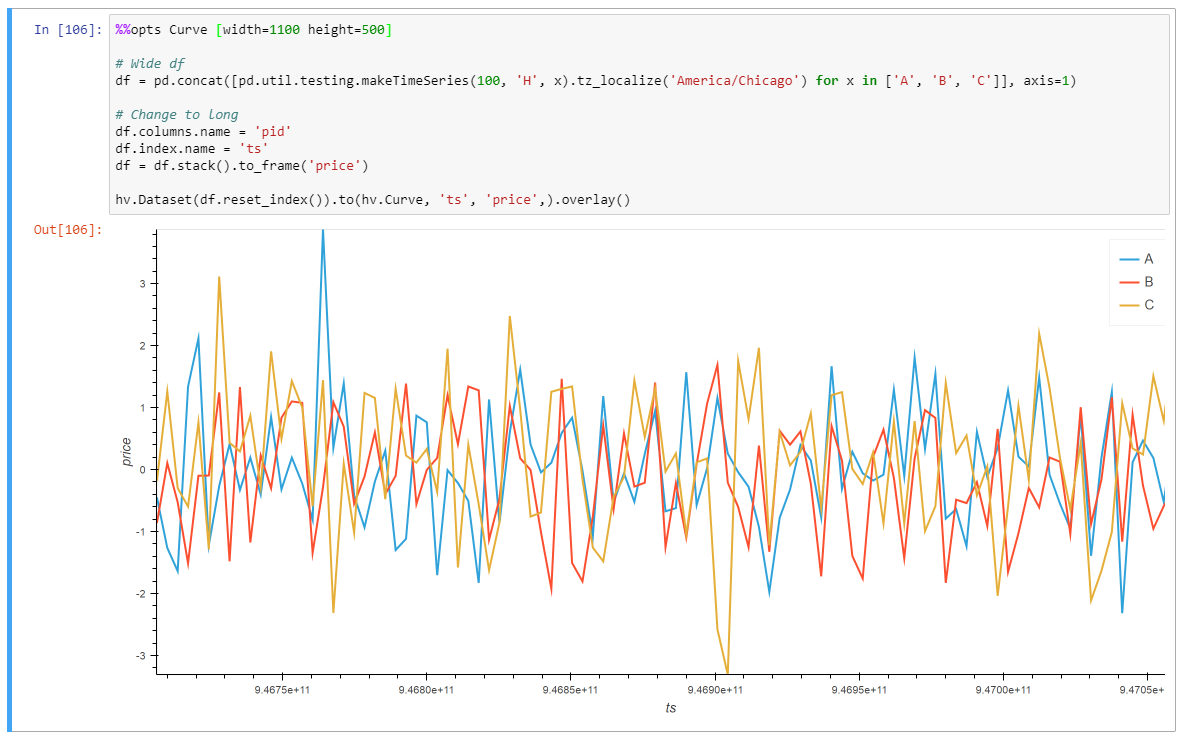The height and width of the screenshot is (738, 1186).
Task: Click the 'price' y-axis label
Action: tap(126, 451)
